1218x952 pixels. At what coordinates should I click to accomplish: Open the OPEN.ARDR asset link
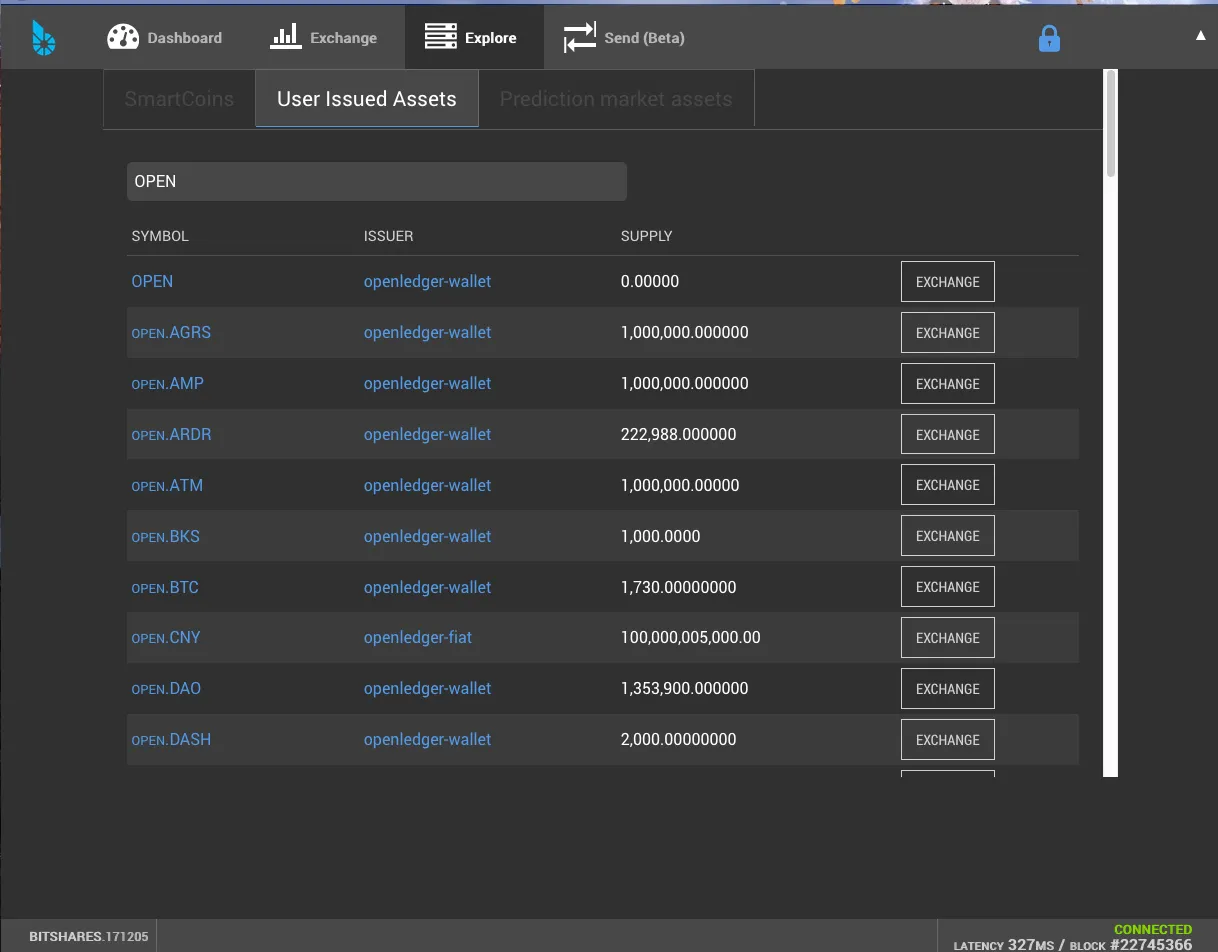click(x=171, y=435)
